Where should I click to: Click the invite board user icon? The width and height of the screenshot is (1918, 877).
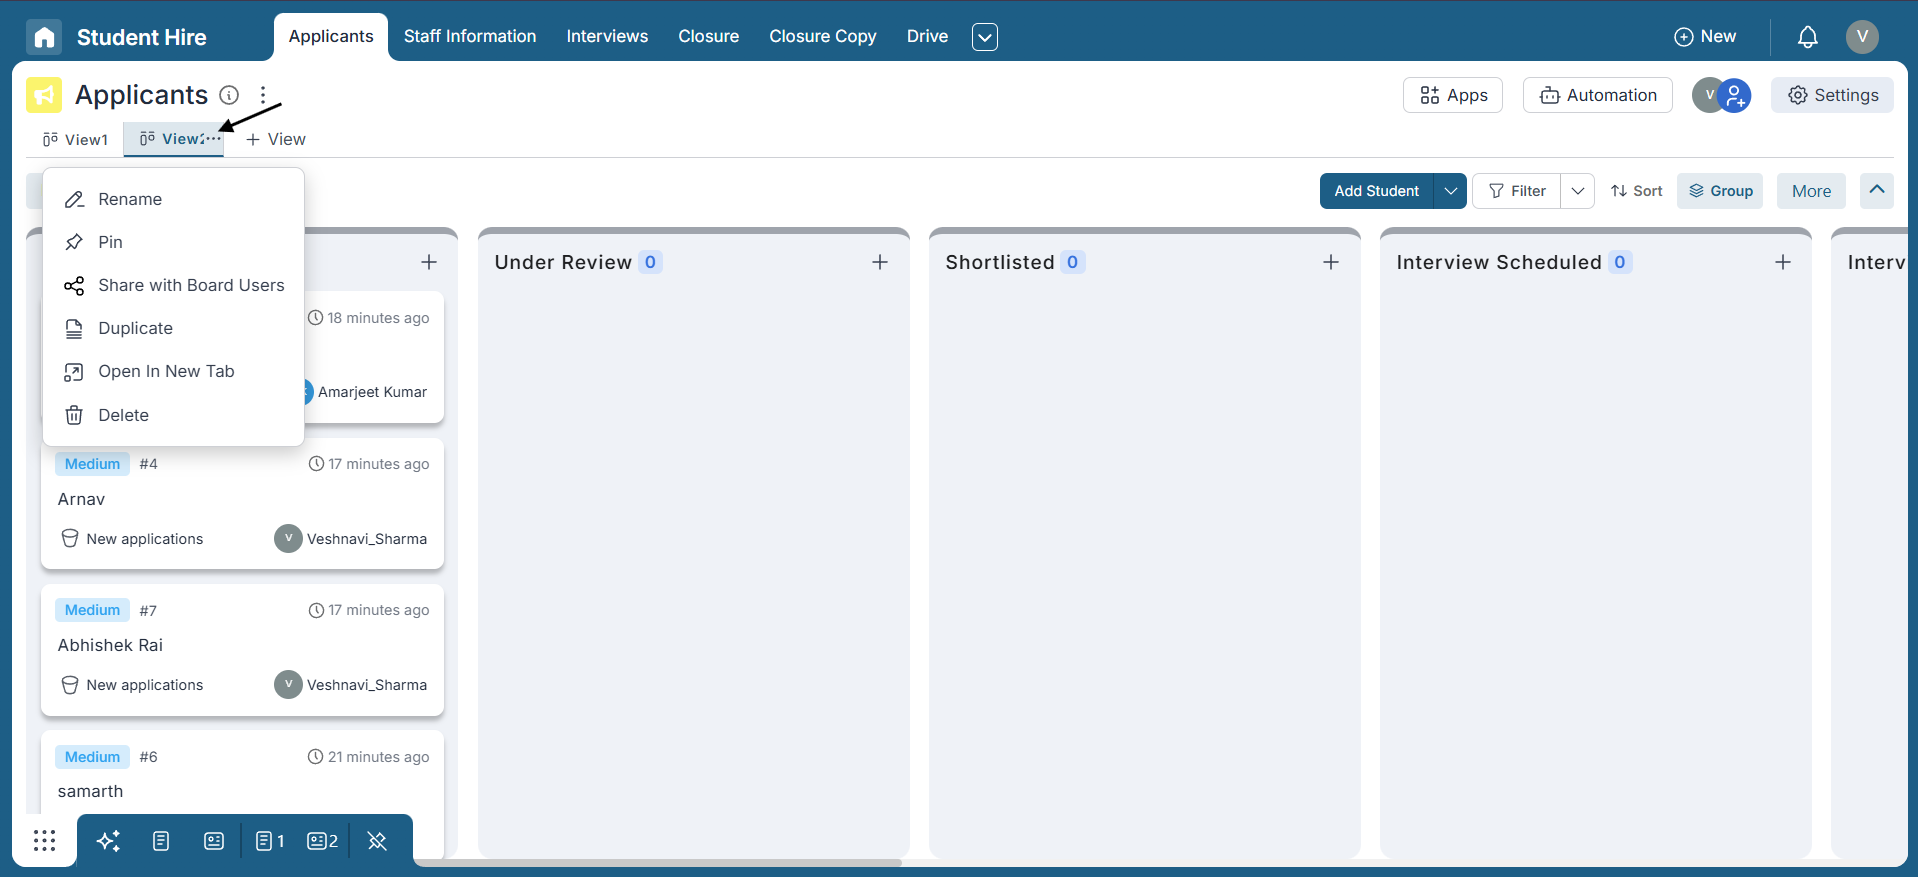(1735, 96)
